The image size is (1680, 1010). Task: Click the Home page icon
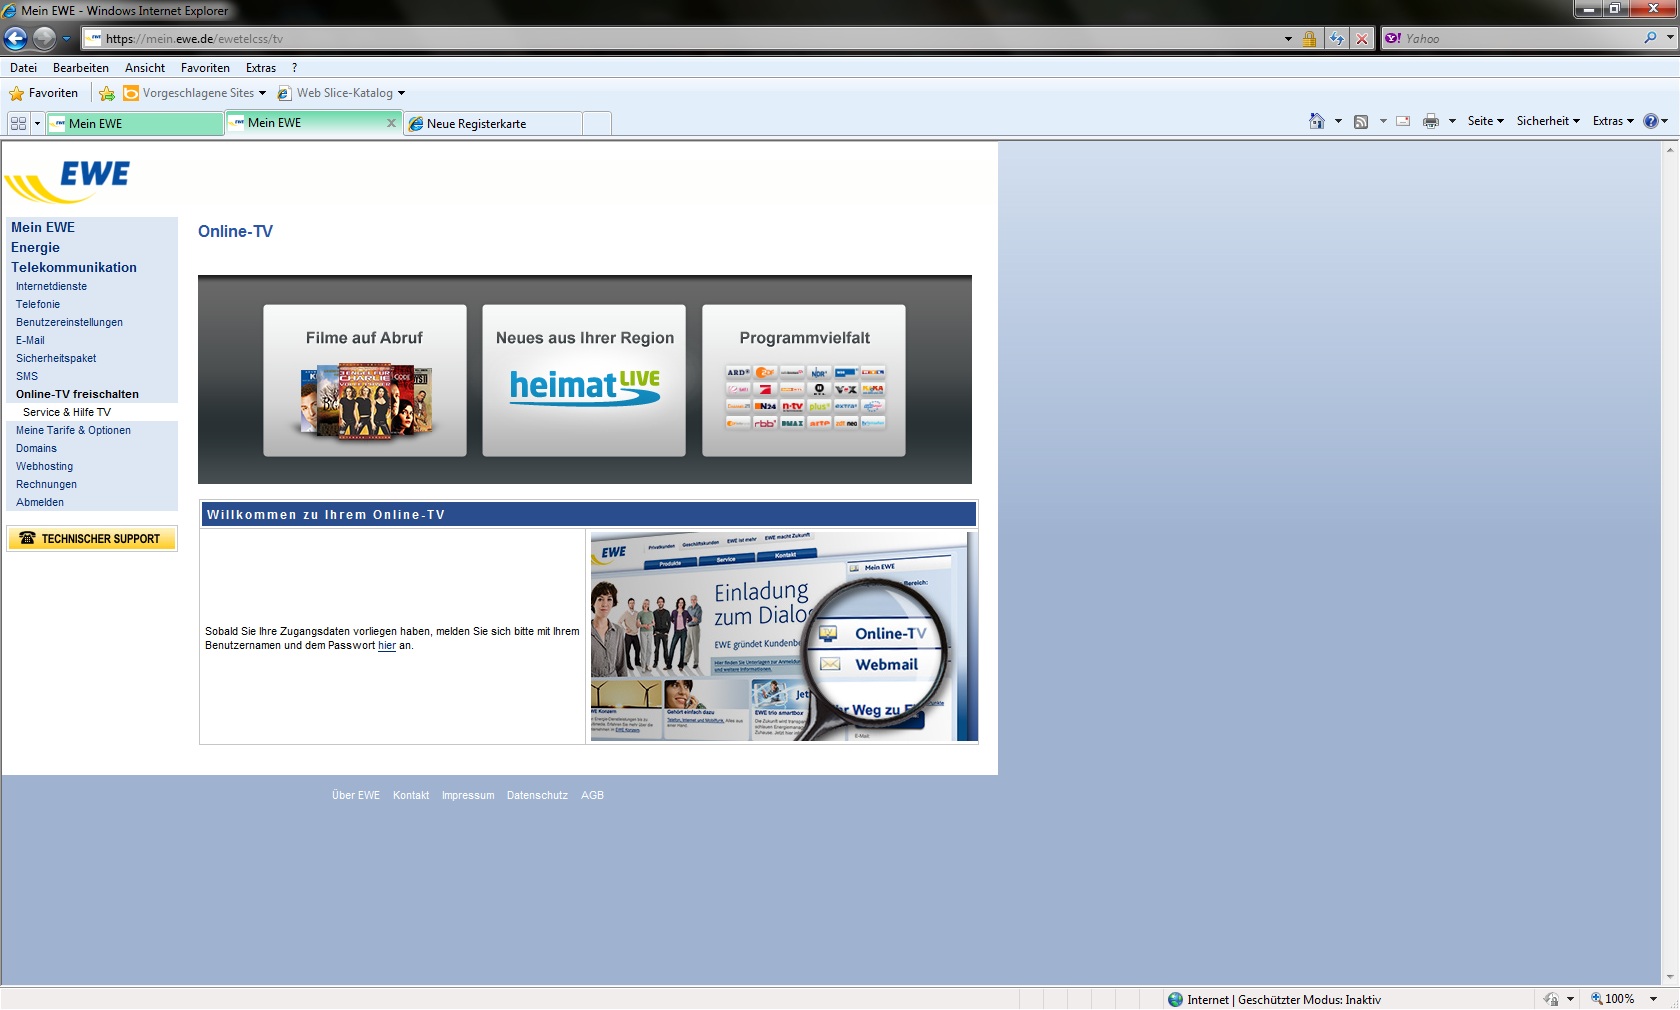pos(1317,121)
